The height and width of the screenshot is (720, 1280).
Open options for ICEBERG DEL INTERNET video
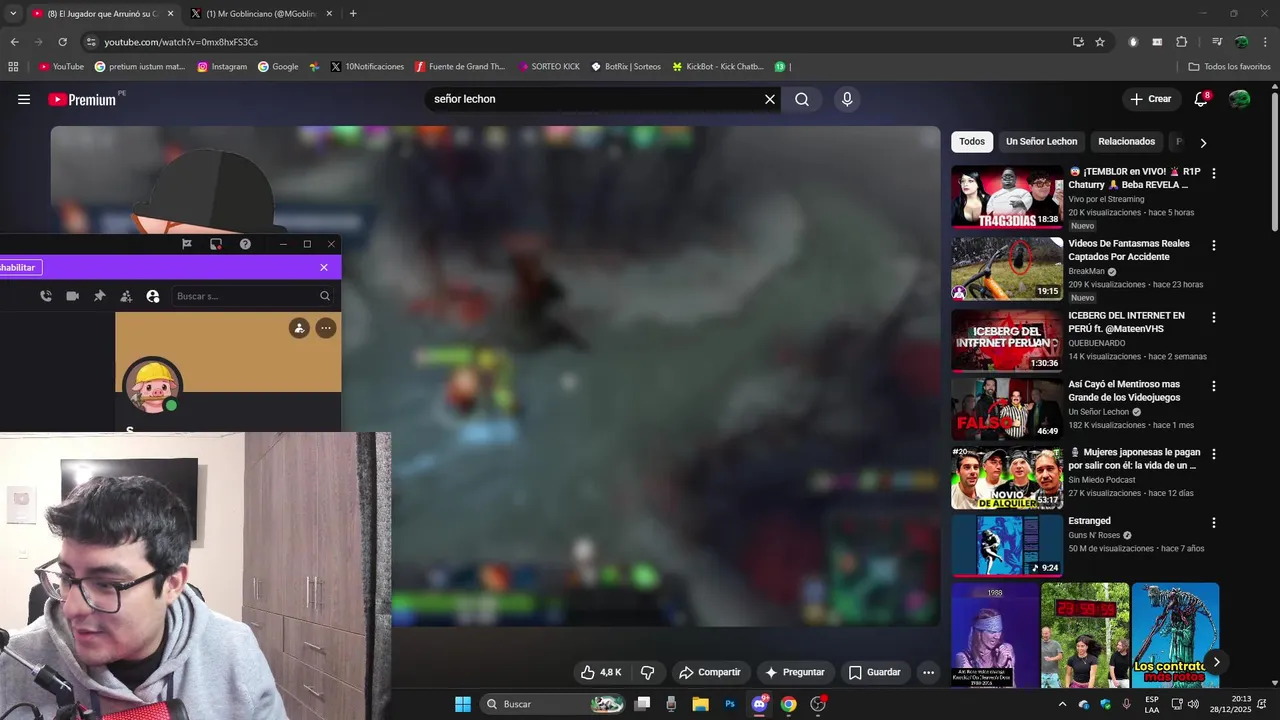pyautogui.click(x=1214, y=317)
